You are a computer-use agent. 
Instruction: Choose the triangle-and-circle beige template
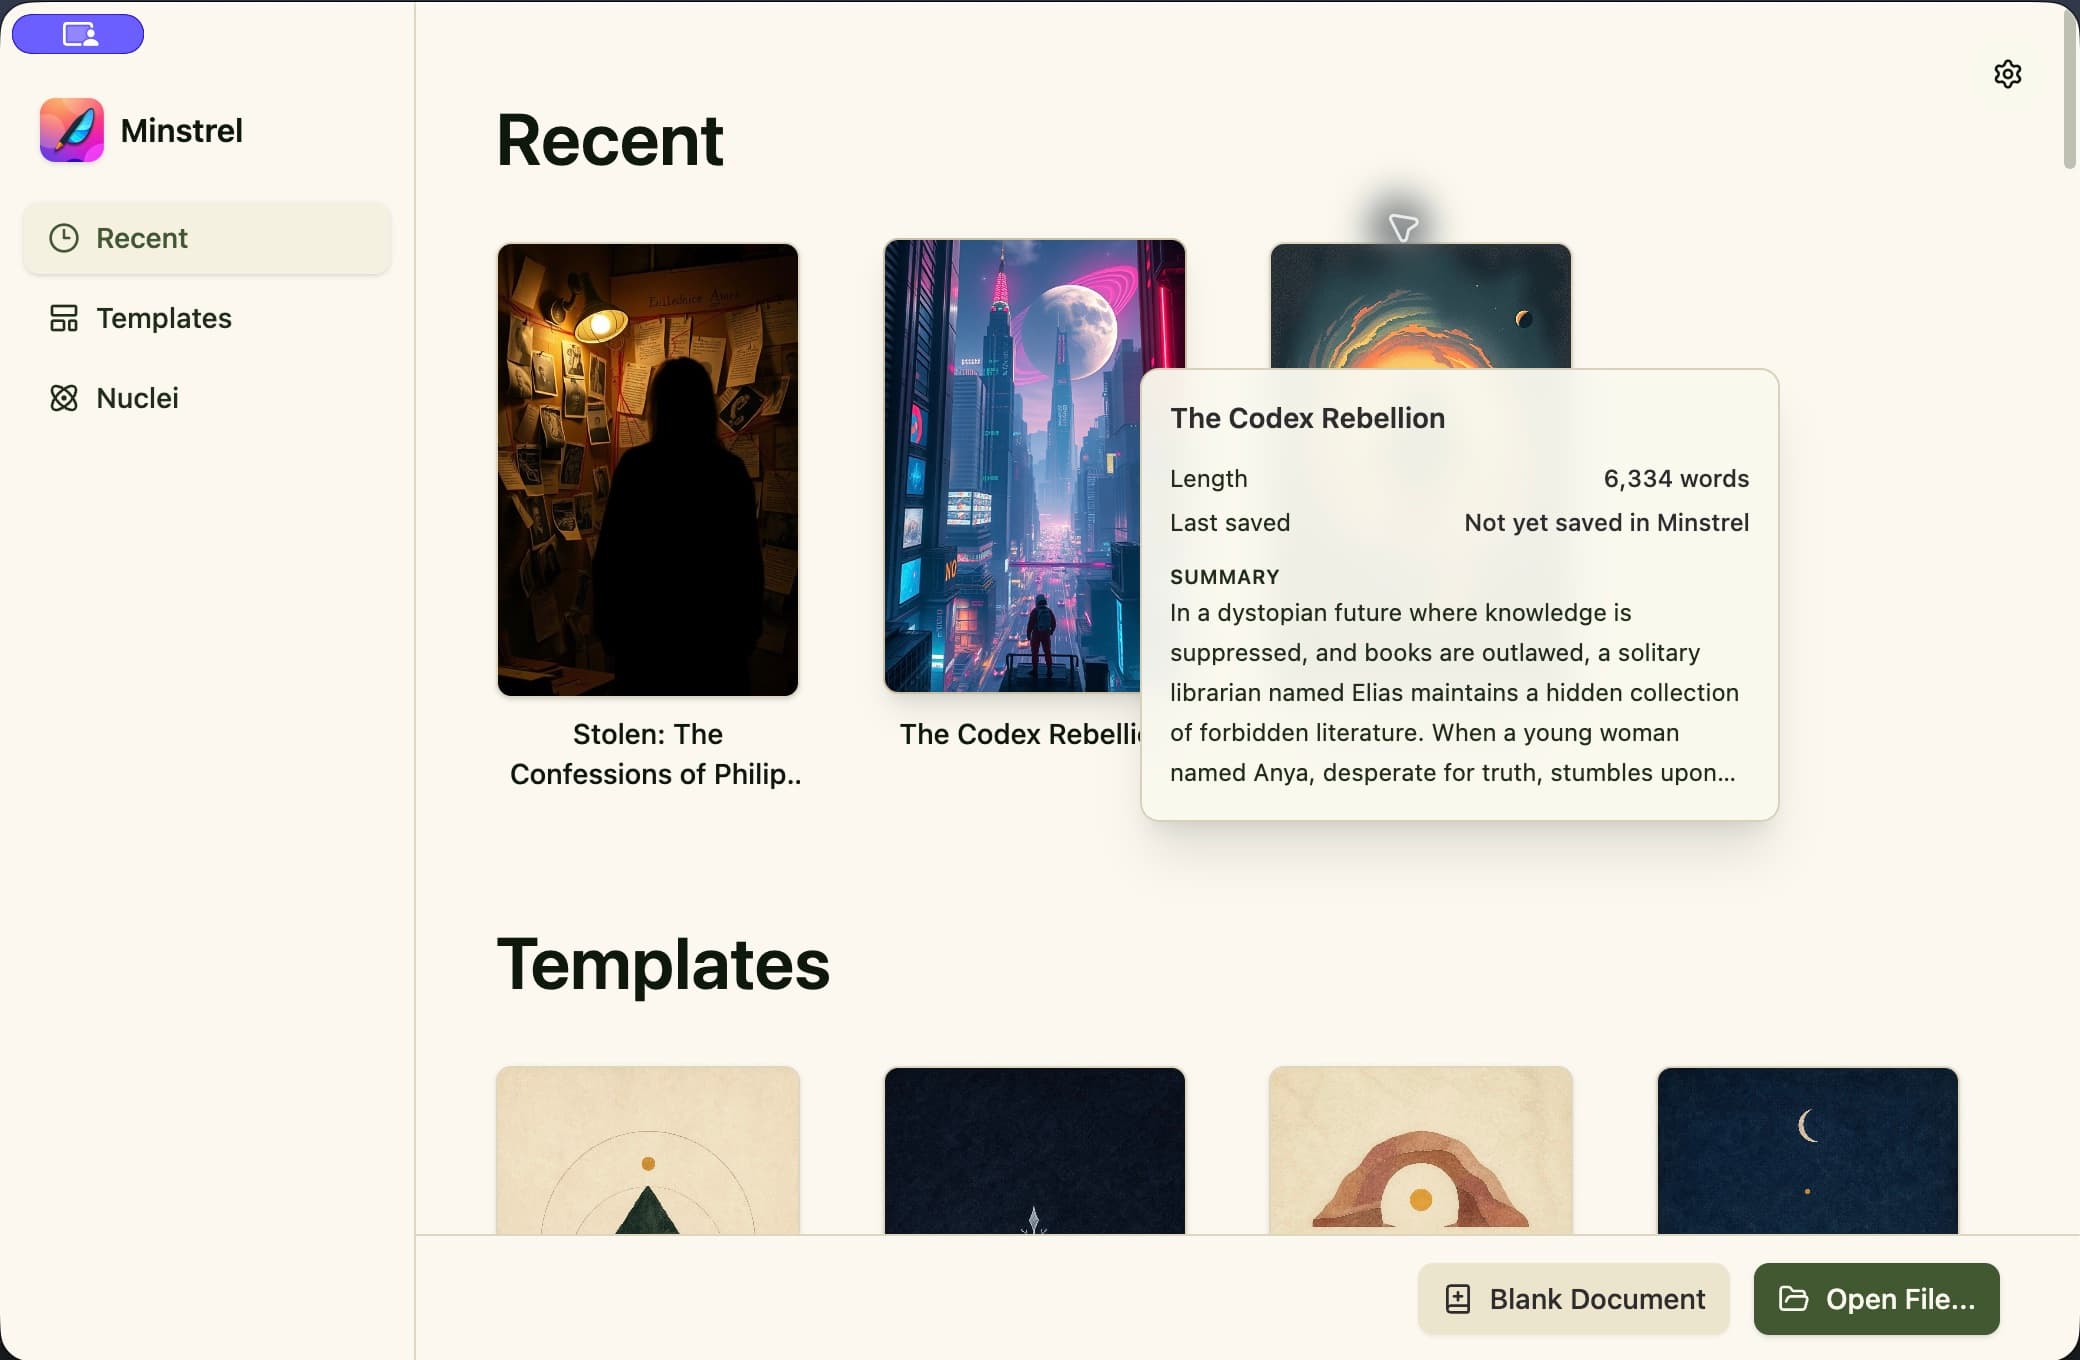coord(648,1151)
